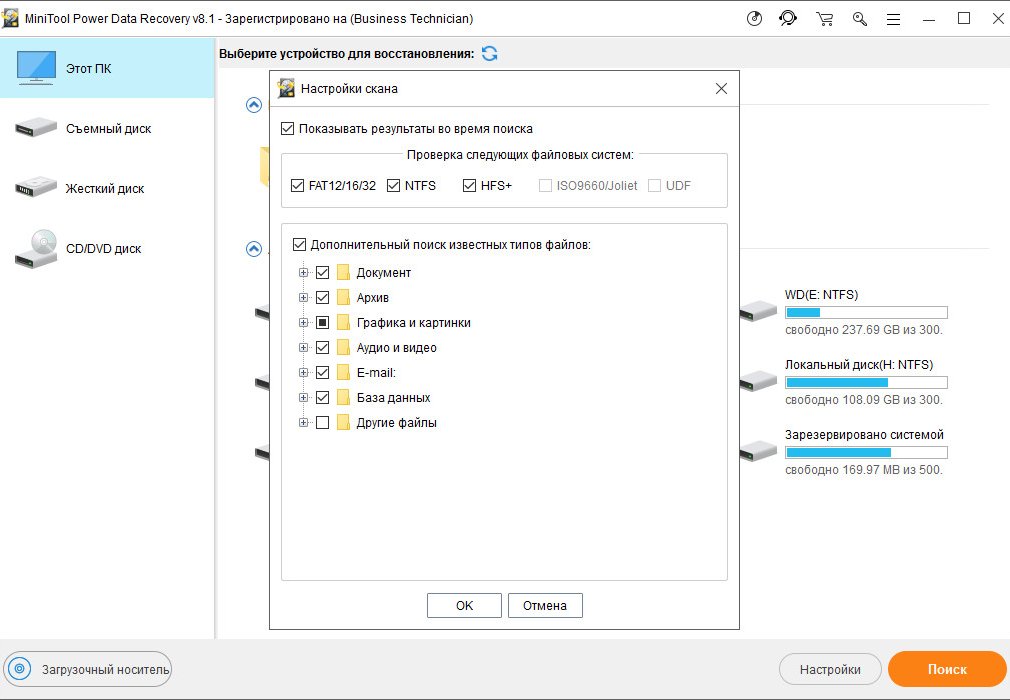The width and height of the screenshot is (1010, 700).
Task: Click the Локальный диск(H: NTFS) drive icon
Action: [x=758, y=381]
